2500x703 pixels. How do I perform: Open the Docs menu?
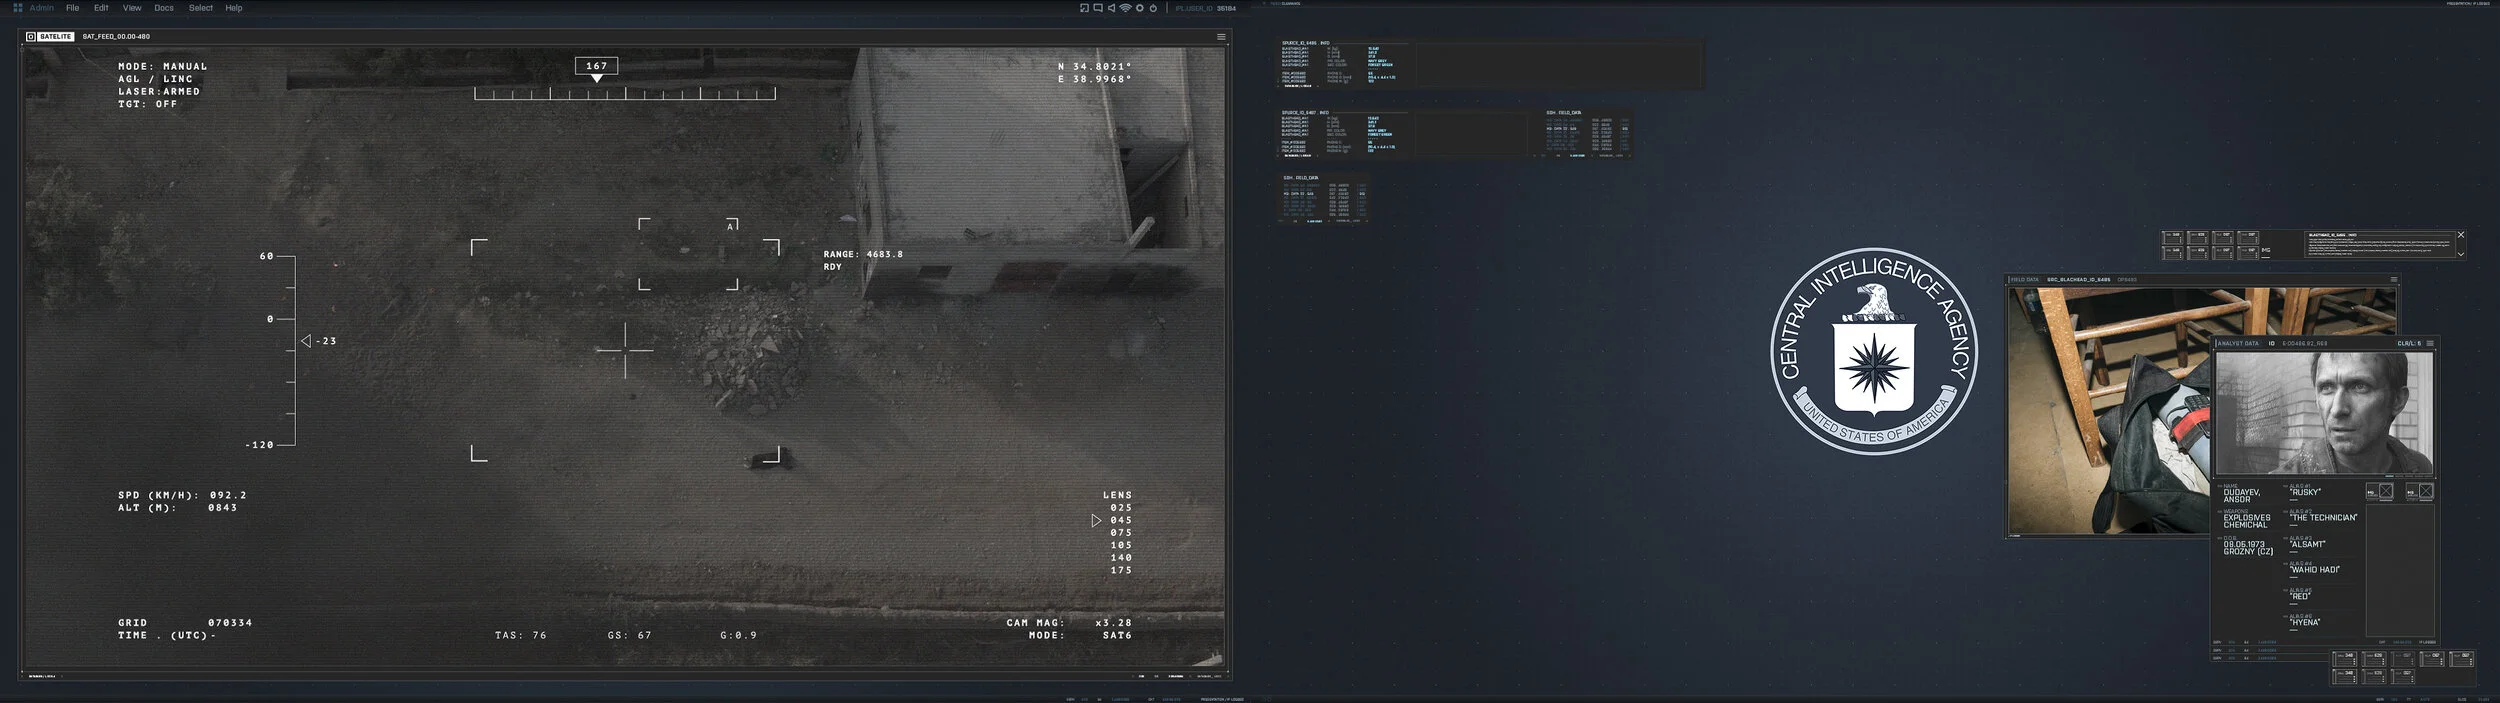[x=164, y=8]
